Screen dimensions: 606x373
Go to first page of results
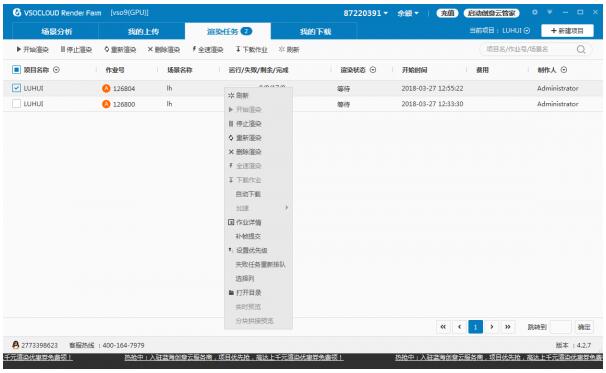point(443,327)
